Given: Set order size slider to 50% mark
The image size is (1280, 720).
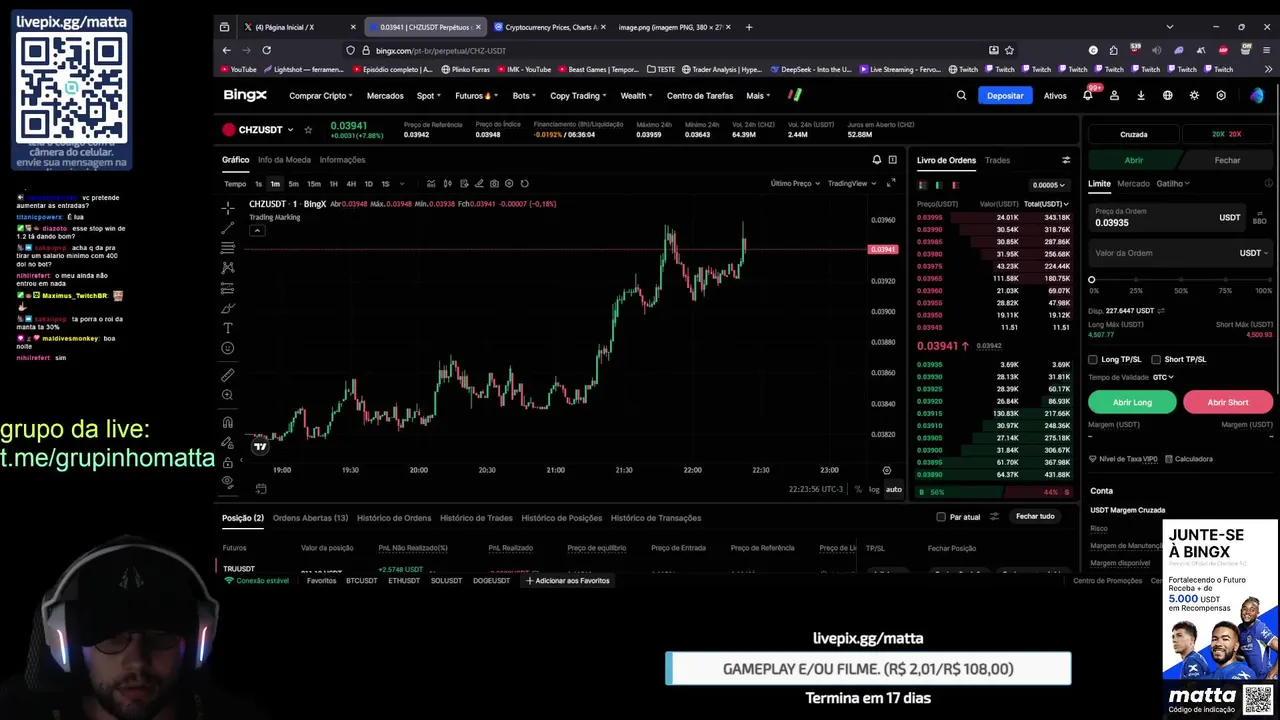Looking at the screenshot, I should tap(1181, 280).
